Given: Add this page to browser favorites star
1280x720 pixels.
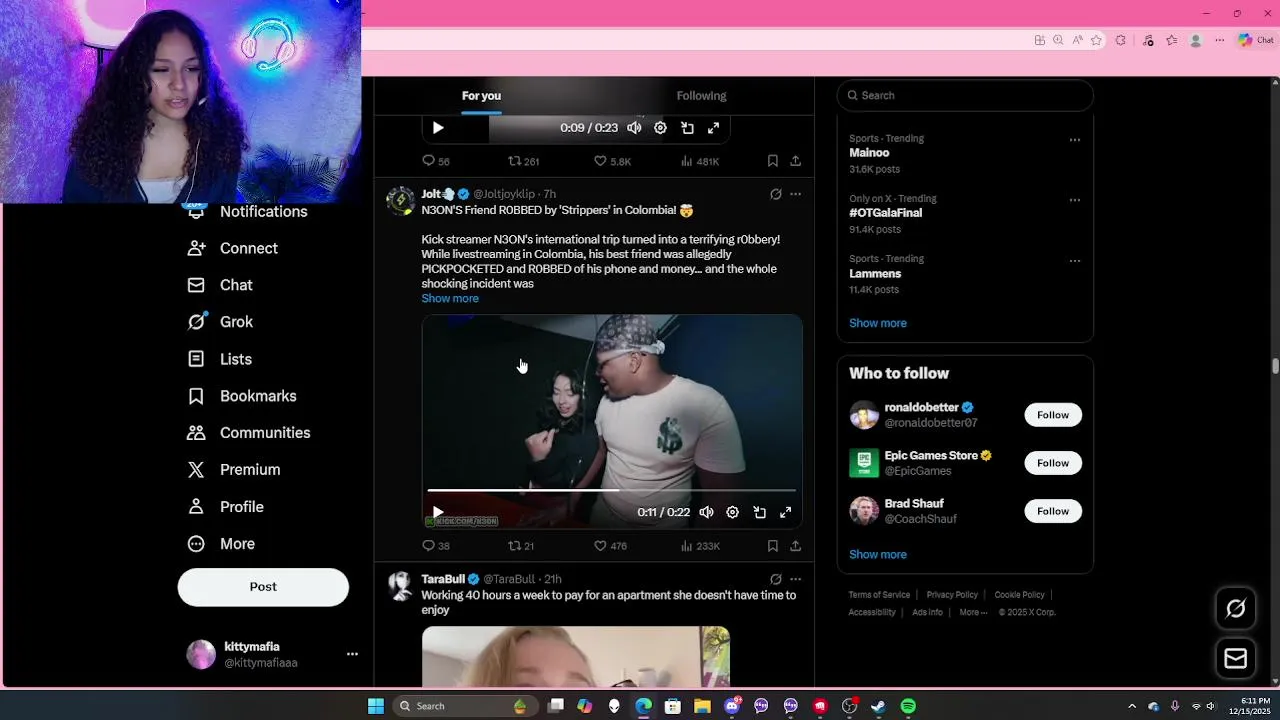Looking at the screenshot, I should 1096,40.
